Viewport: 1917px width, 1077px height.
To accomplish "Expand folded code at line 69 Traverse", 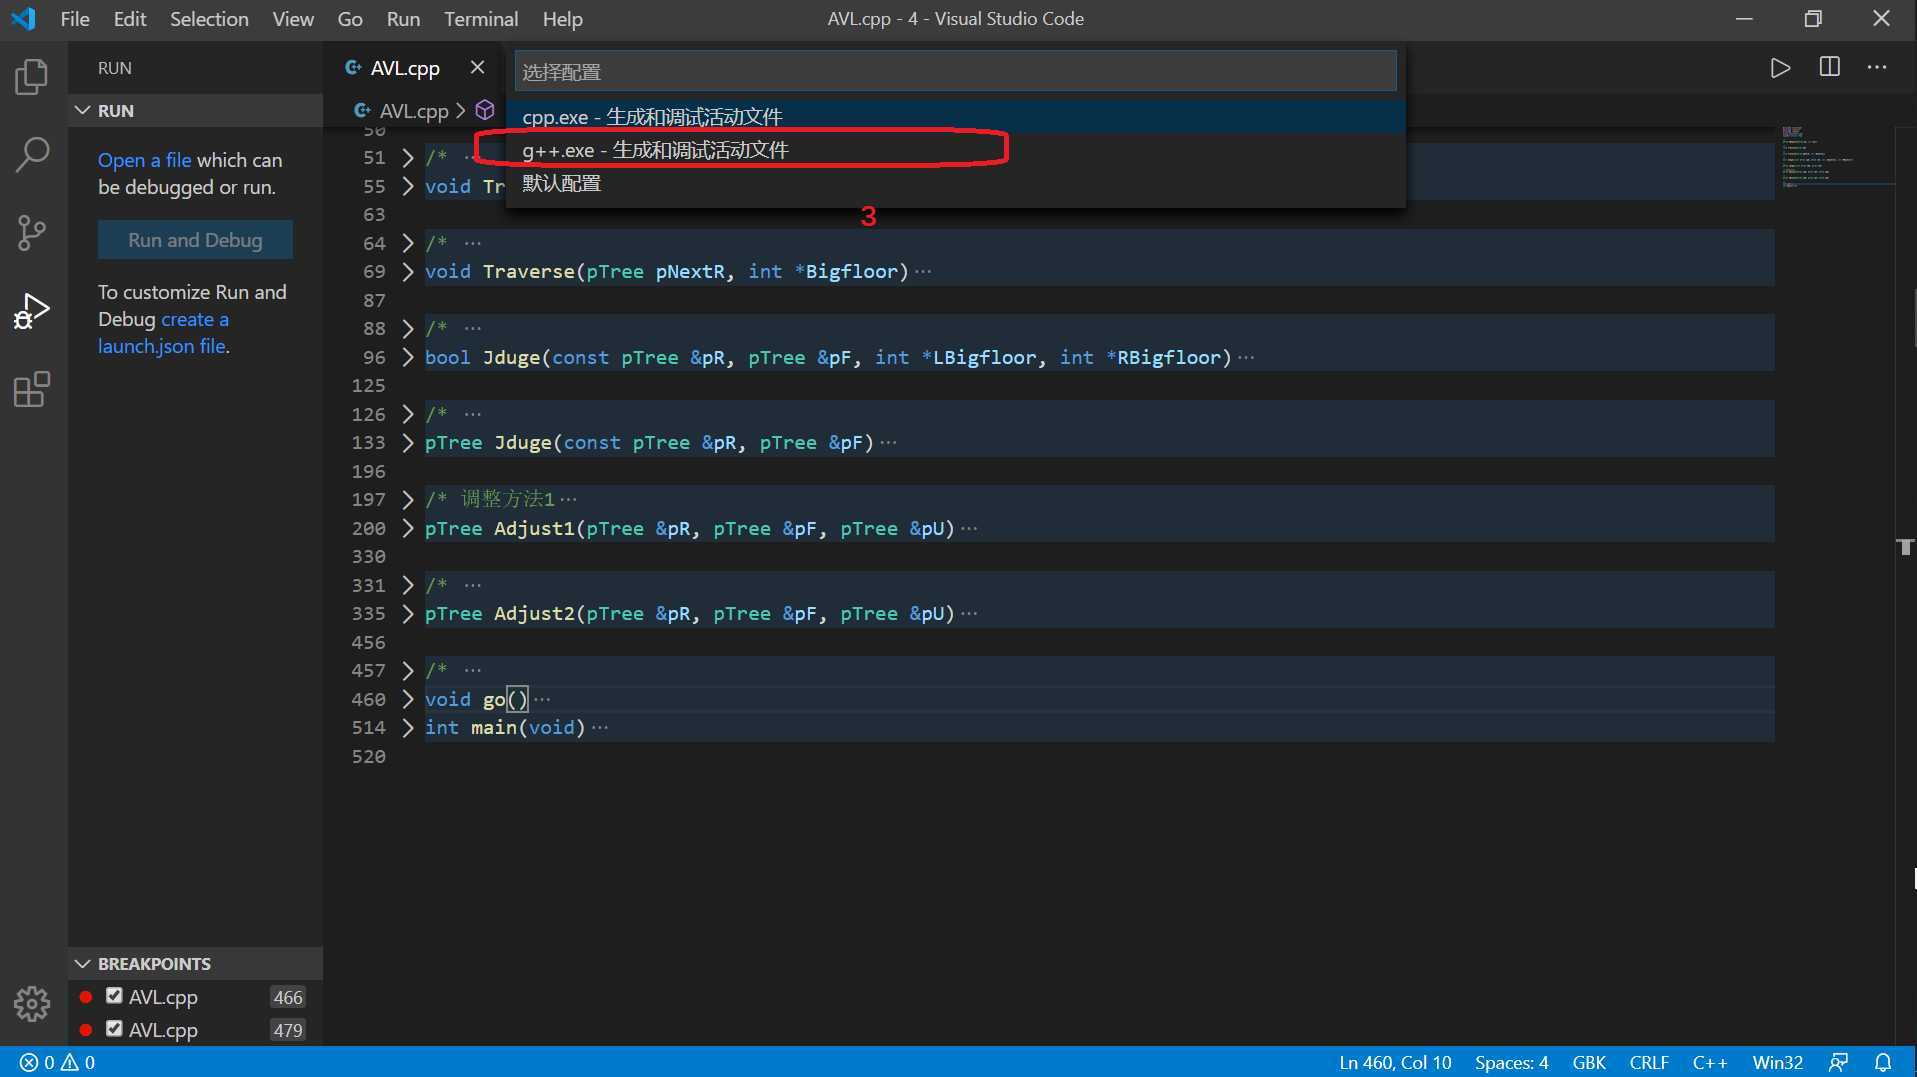I will tap(407, 271).
